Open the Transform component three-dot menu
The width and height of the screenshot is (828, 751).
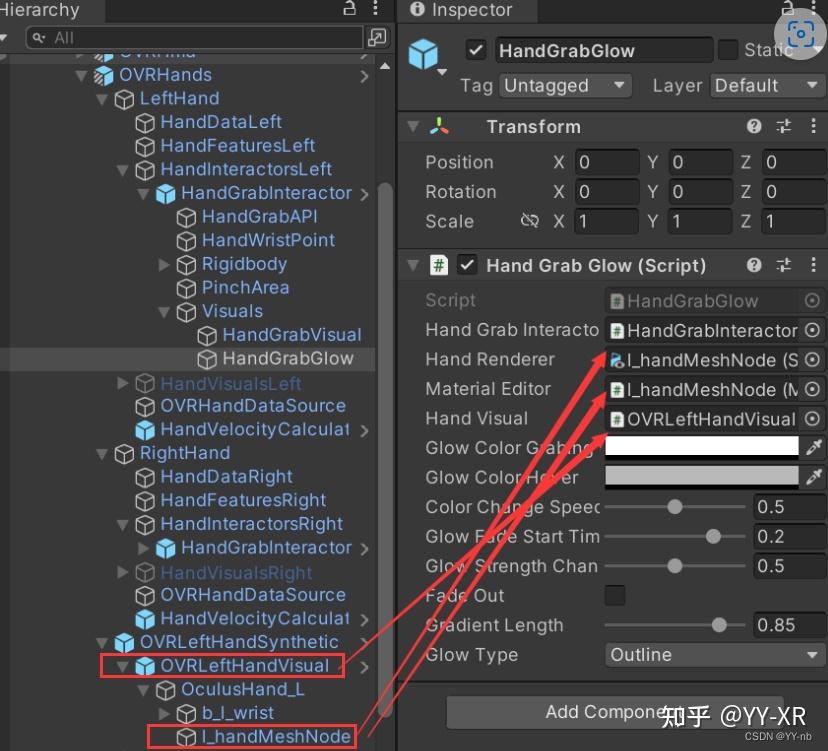point(813,126)
